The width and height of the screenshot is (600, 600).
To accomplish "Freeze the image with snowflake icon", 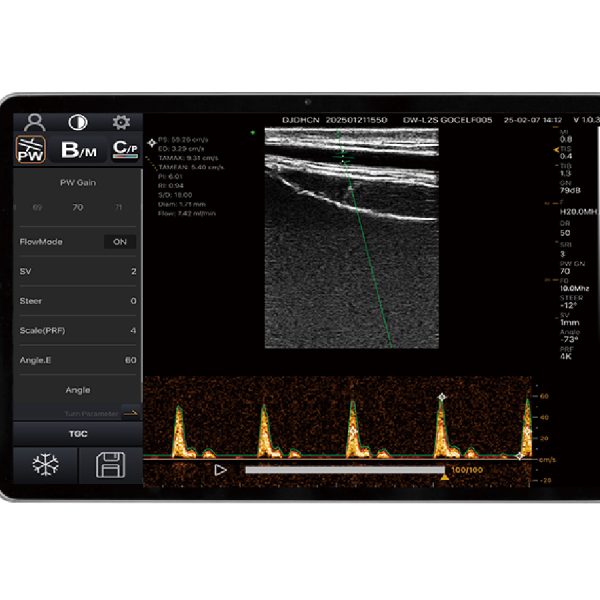I will coord(44,466).
